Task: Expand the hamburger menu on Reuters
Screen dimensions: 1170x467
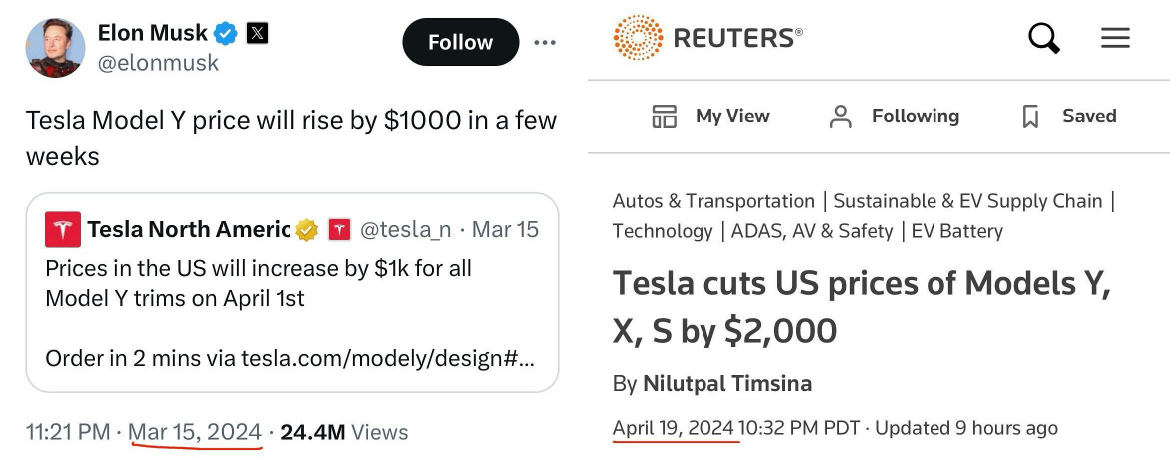Action: click(x=1115, y=38)
